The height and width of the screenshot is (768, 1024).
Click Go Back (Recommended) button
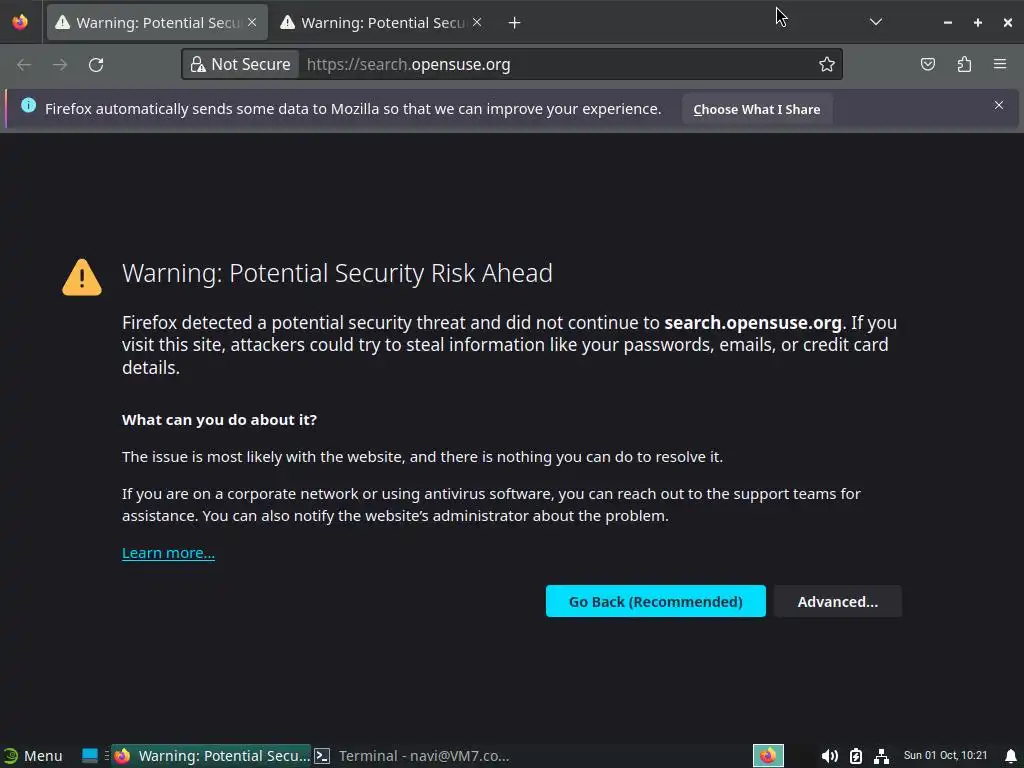pyautogui.click(x=656, y=601)
